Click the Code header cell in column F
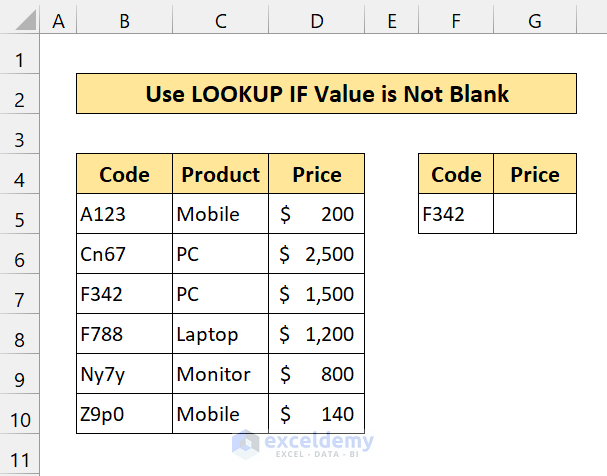Image resolution: width=607 pixels, height=476 pixels. (456, 175)
